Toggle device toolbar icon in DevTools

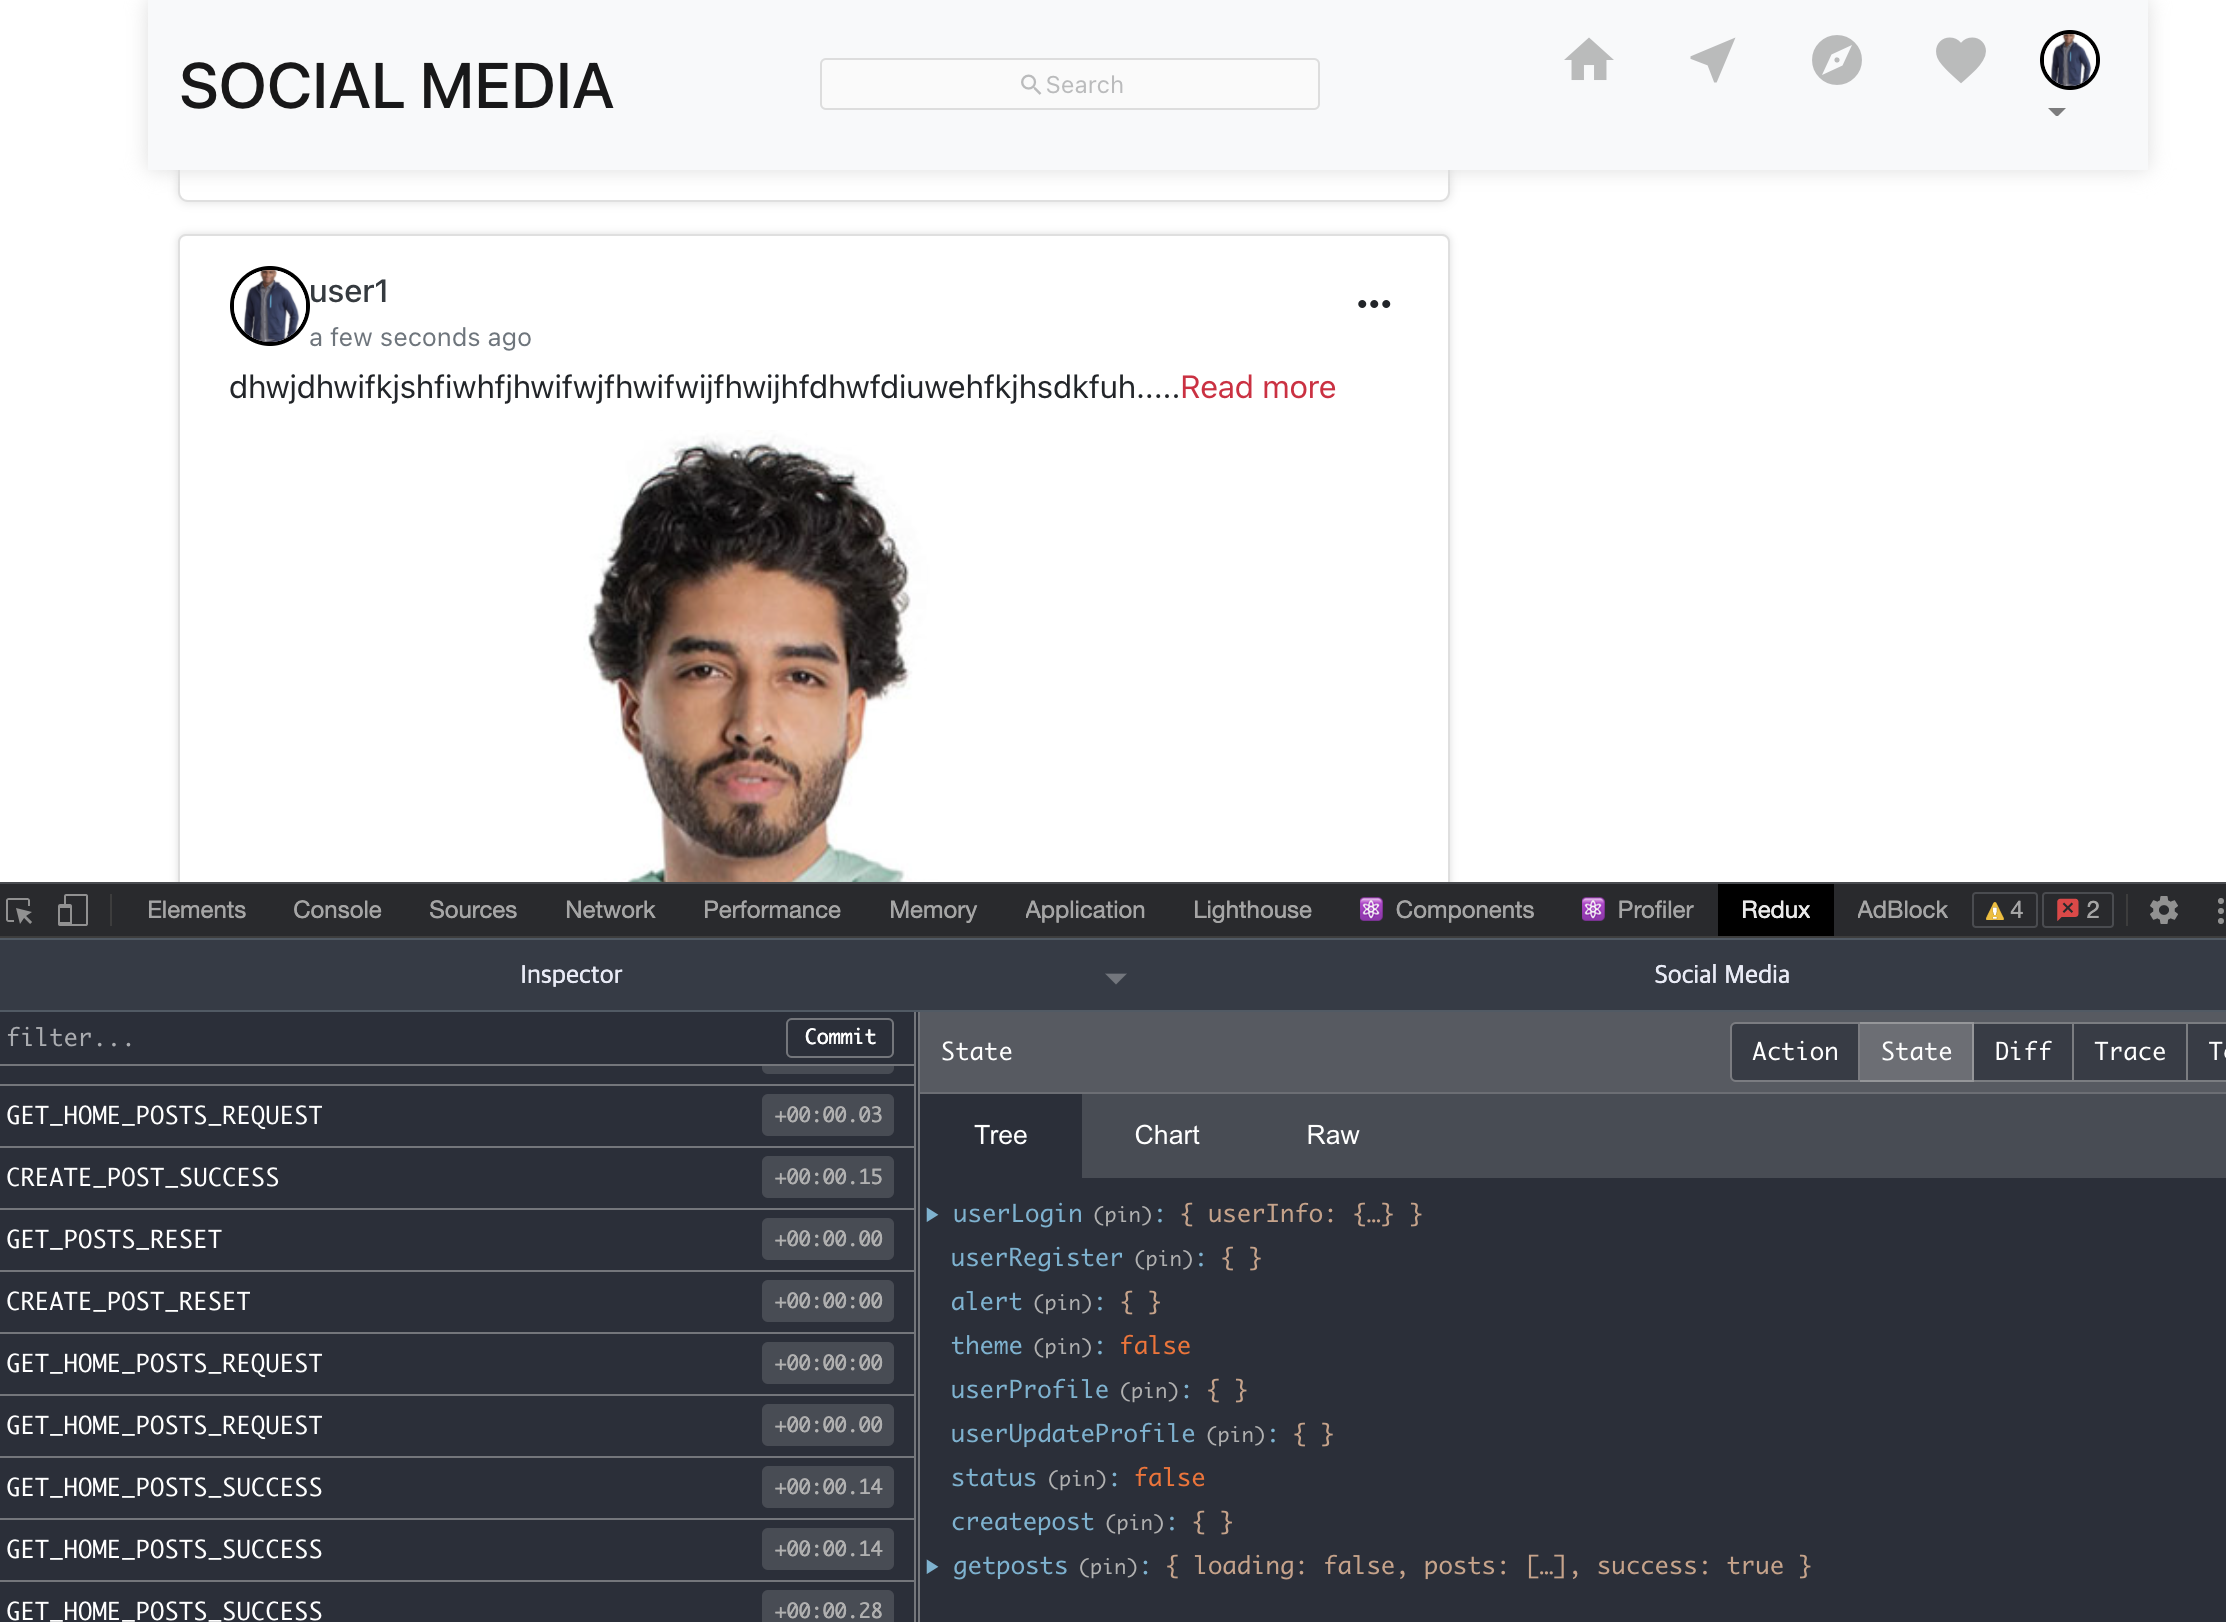point(72,910)
